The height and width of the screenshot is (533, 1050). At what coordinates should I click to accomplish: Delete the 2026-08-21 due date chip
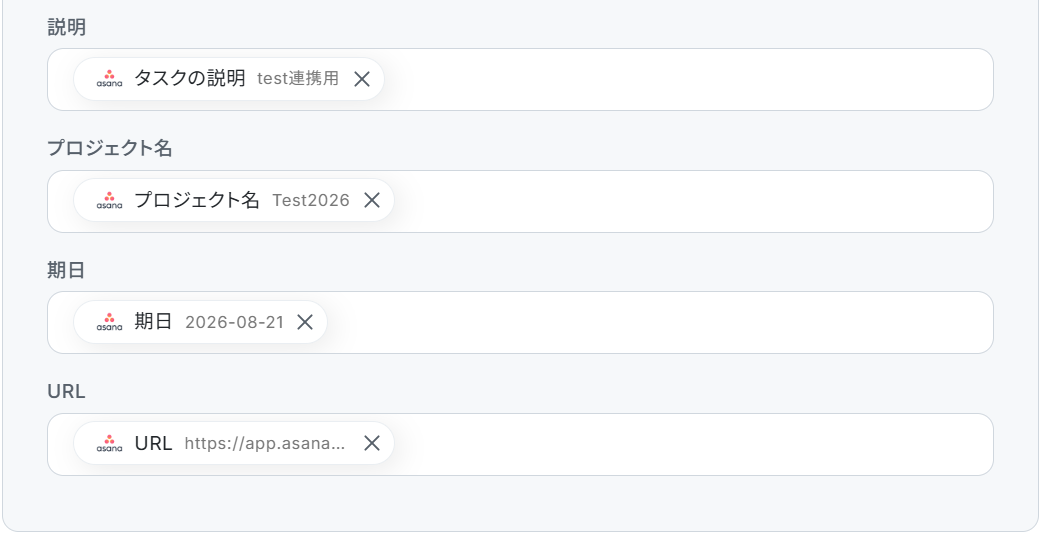(x=305, y=322)
